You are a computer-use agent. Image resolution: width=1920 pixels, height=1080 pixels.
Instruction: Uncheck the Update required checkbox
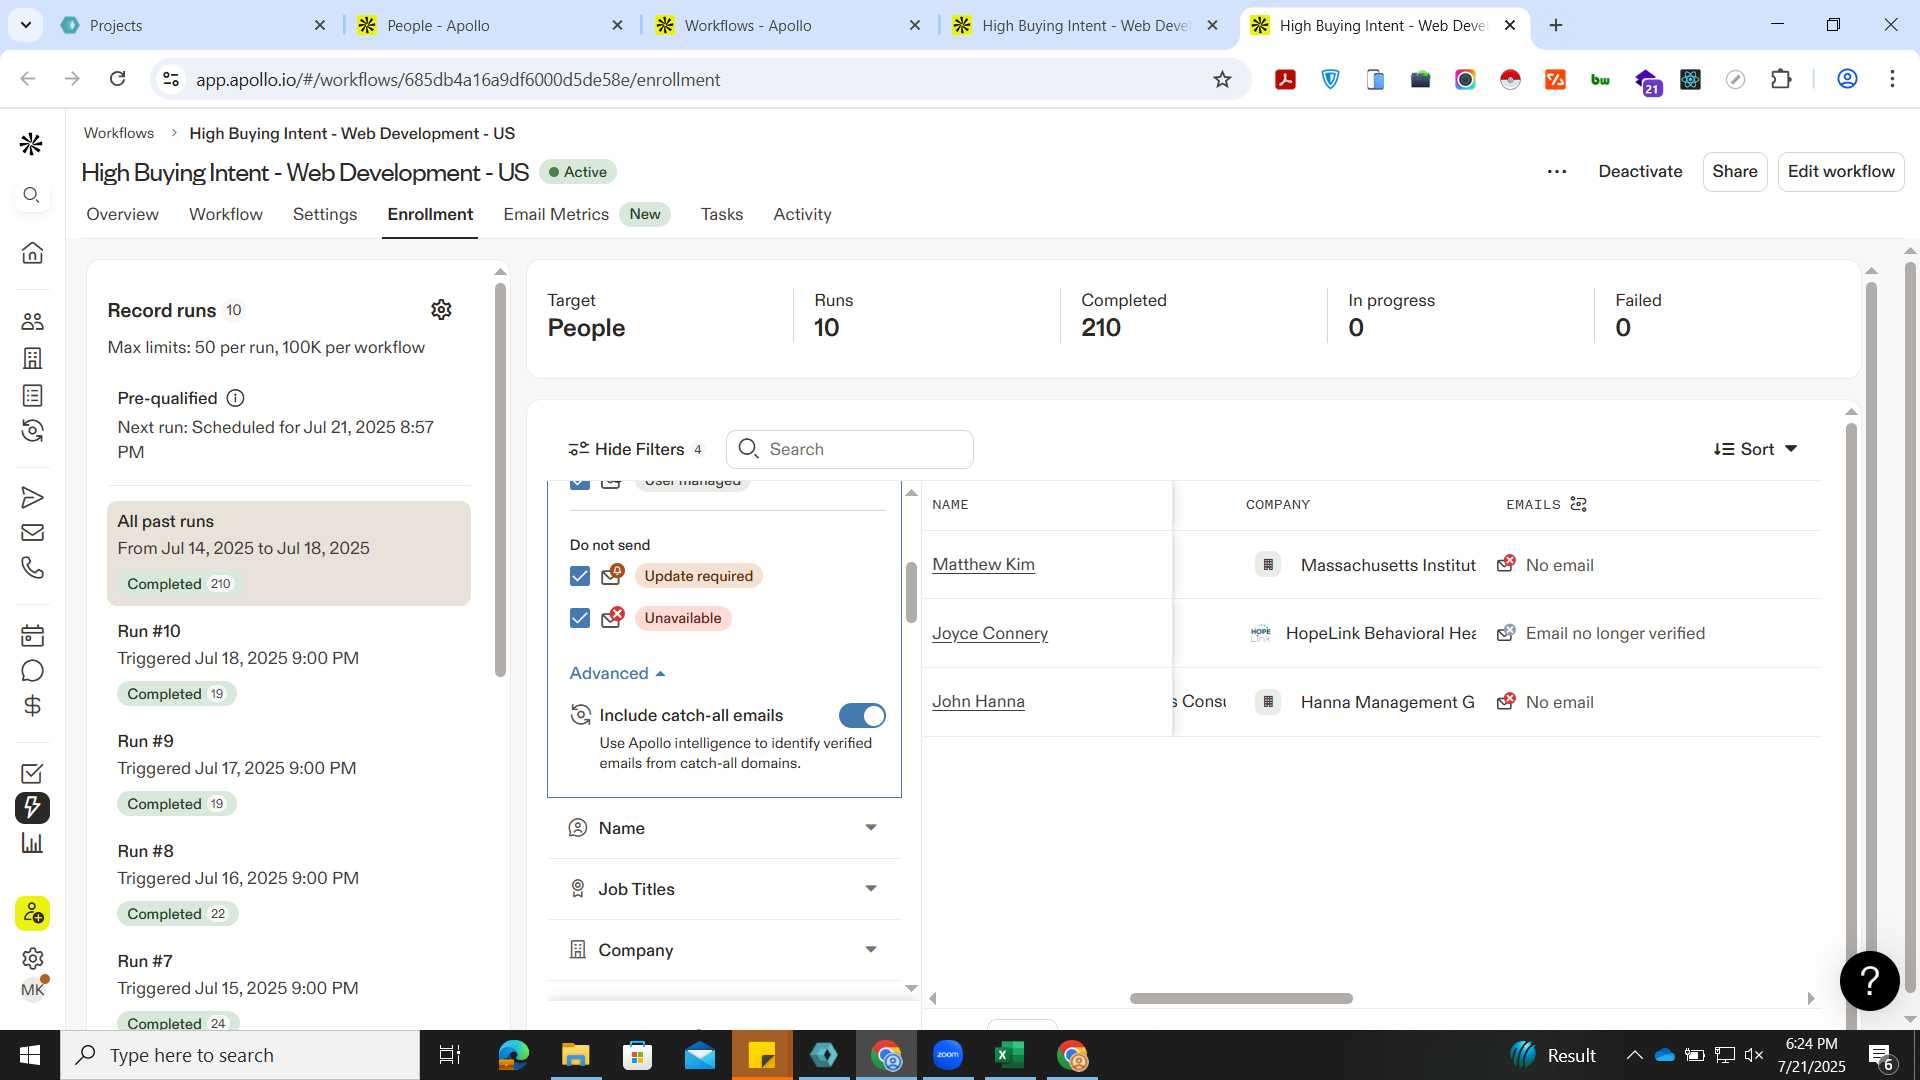[580, 576]
